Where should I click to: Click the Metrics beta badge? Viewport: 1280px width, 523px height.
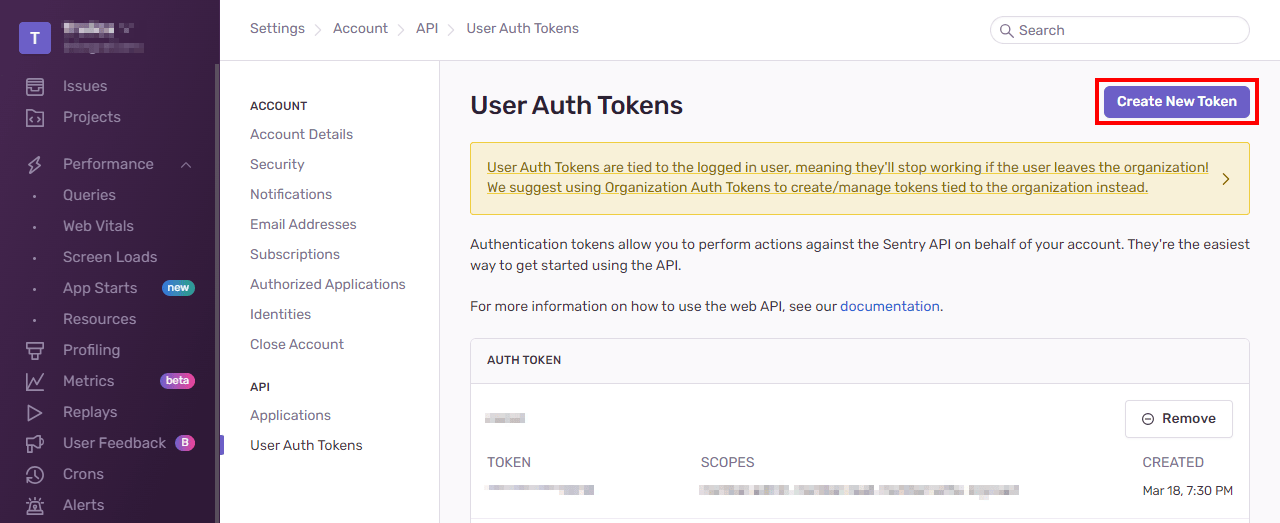click(x=177, y=381)
